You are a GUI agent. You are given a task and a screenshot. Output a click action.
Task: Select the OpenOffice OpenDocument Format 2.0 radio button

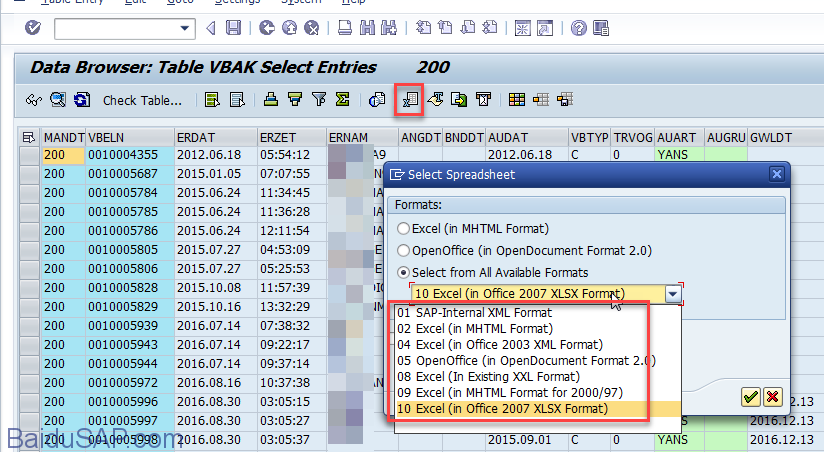[403, 251]
